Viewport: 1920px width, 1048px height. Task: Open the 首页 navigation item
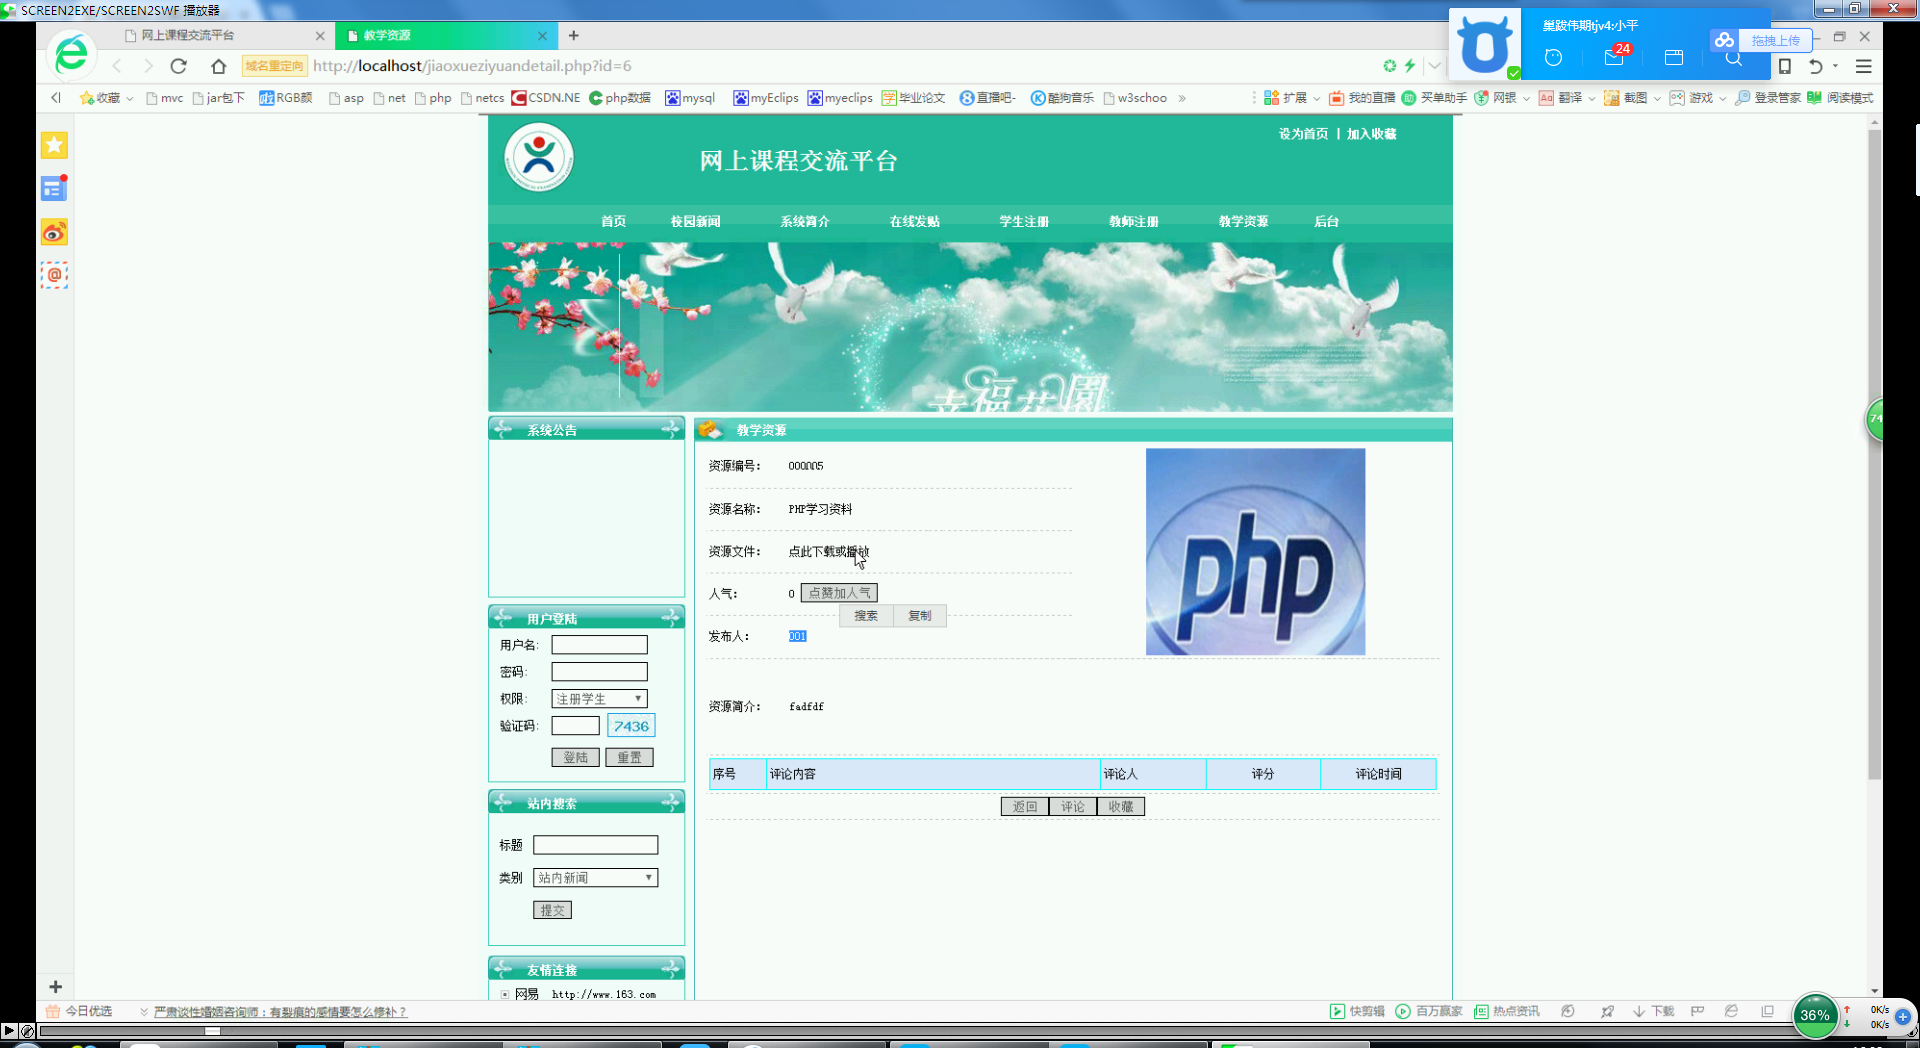tap(613, 222)
